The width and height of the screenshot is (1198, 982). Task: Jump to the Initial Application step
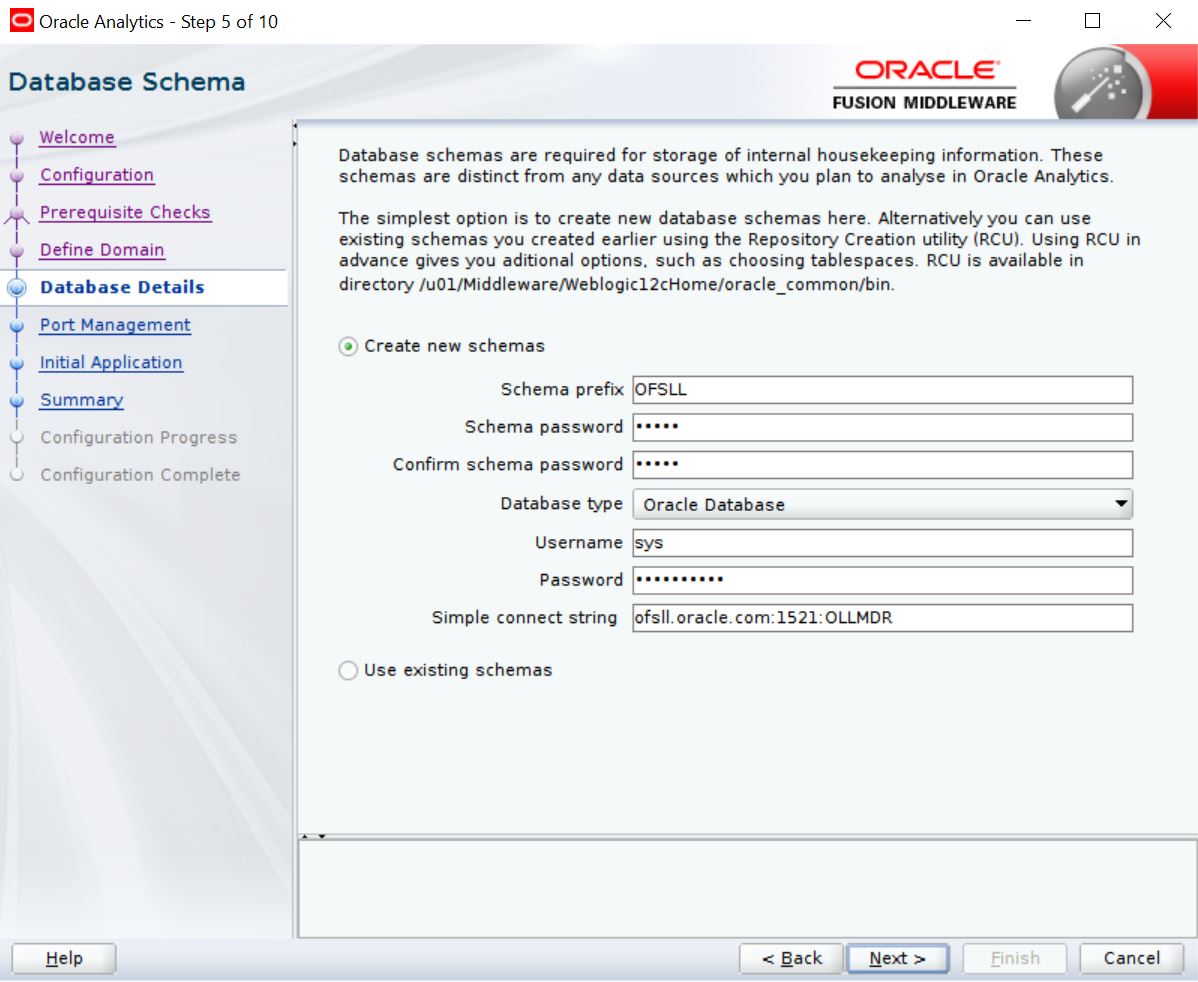[x=112, y=362]
